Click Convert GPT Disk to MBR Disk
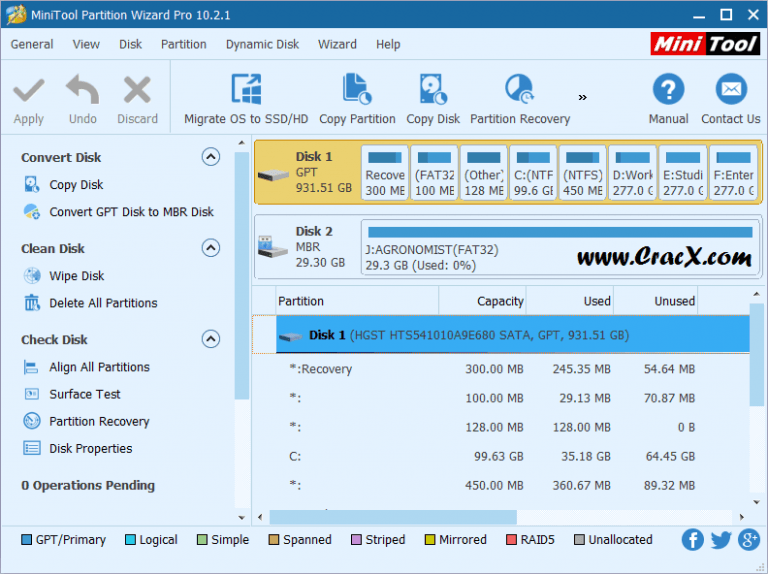The width and height of the screenshot is (768, 574). coord(131,212)
